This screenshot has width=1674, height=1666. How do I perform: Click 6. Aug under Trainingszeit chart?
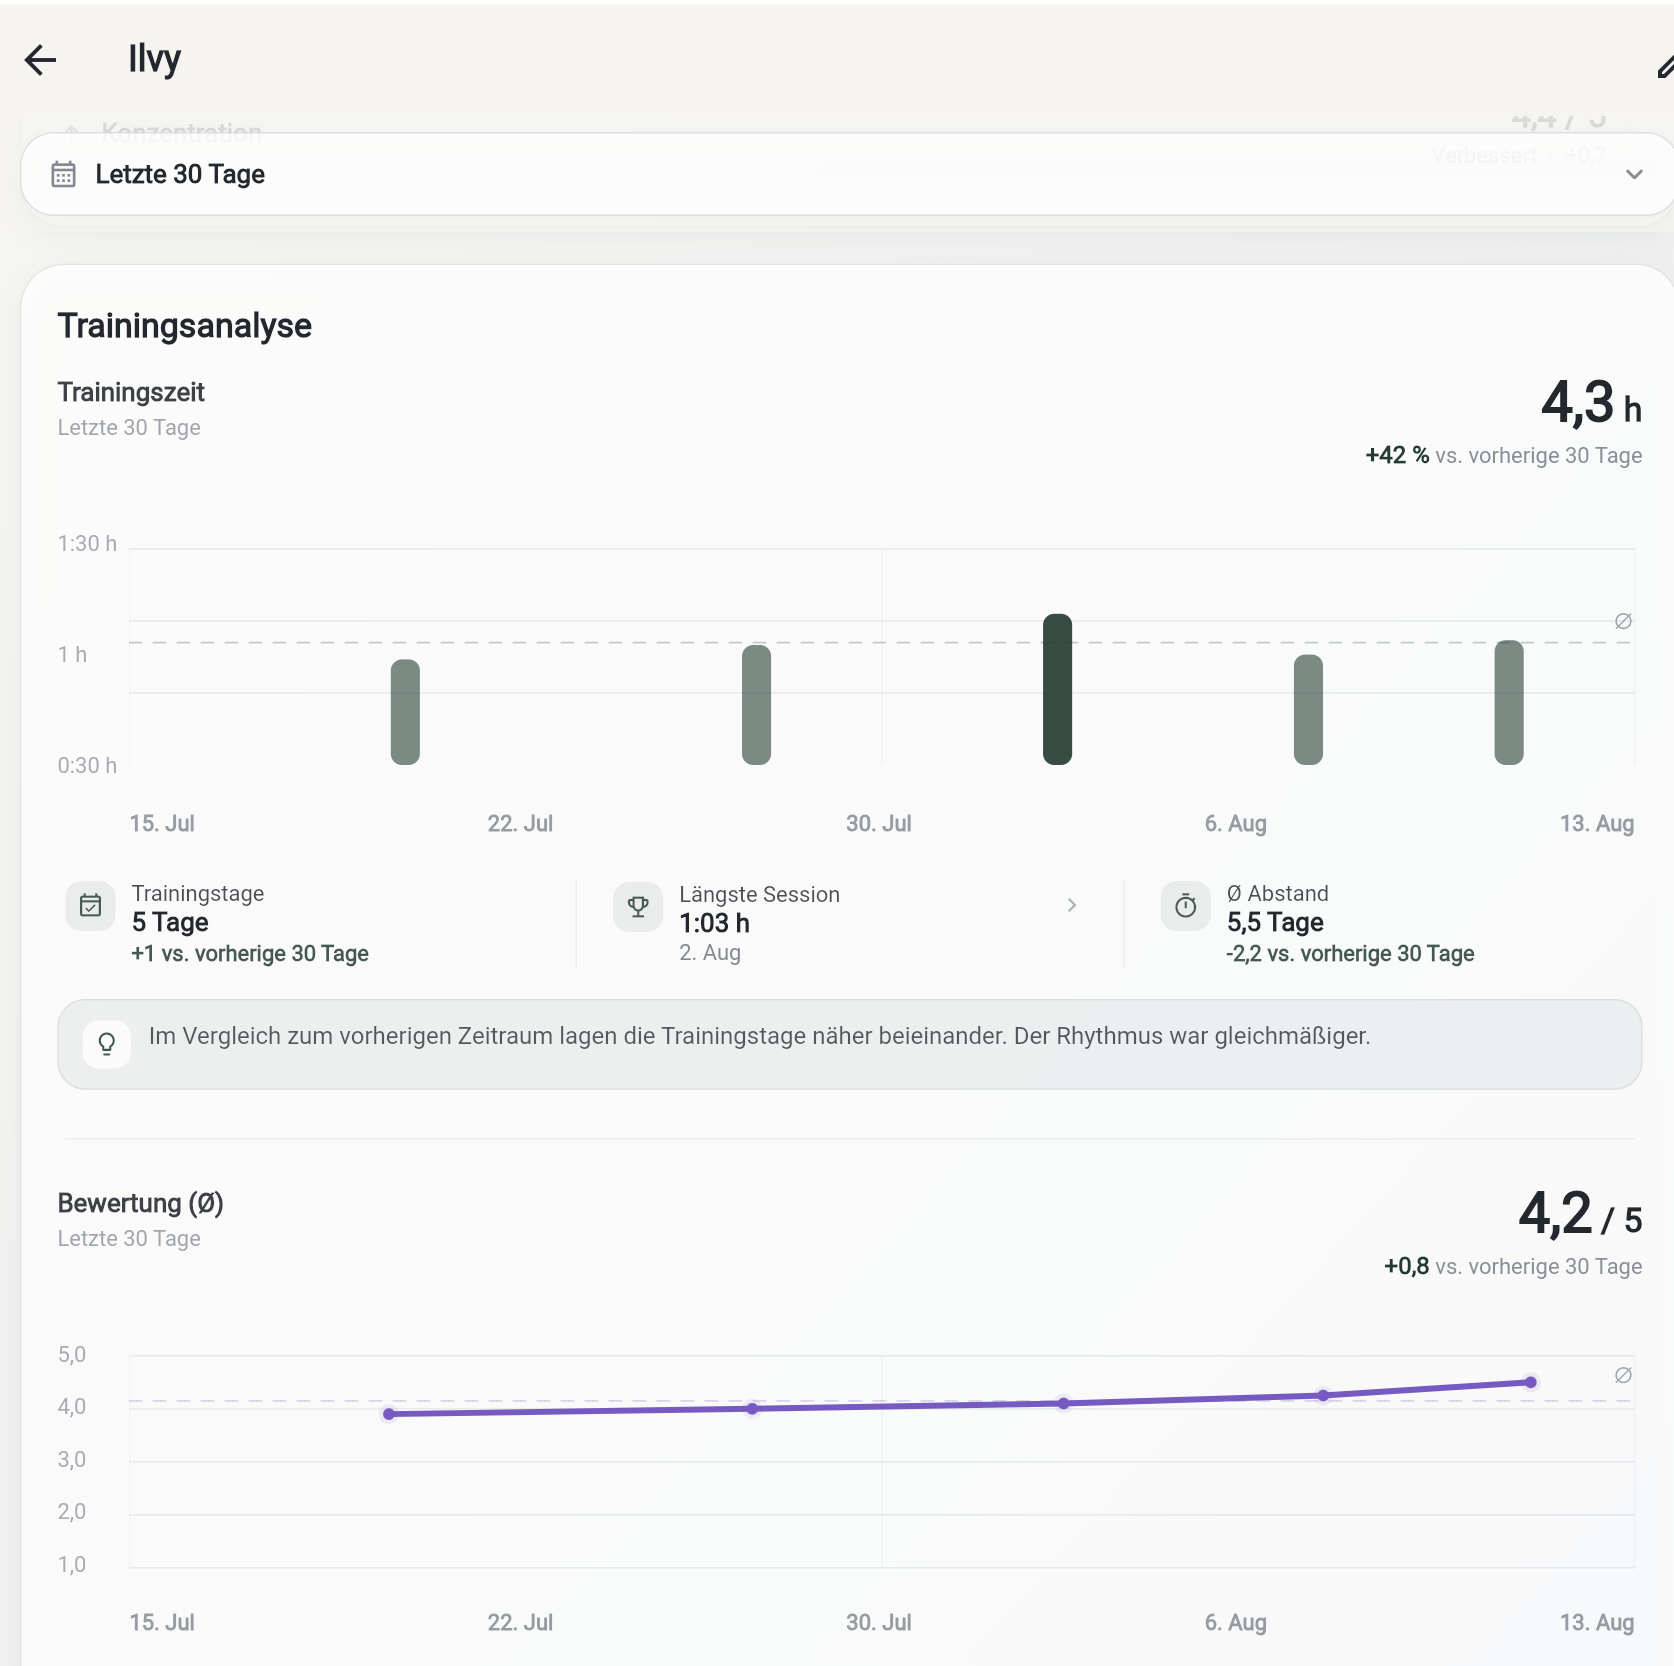(1236, 823)
